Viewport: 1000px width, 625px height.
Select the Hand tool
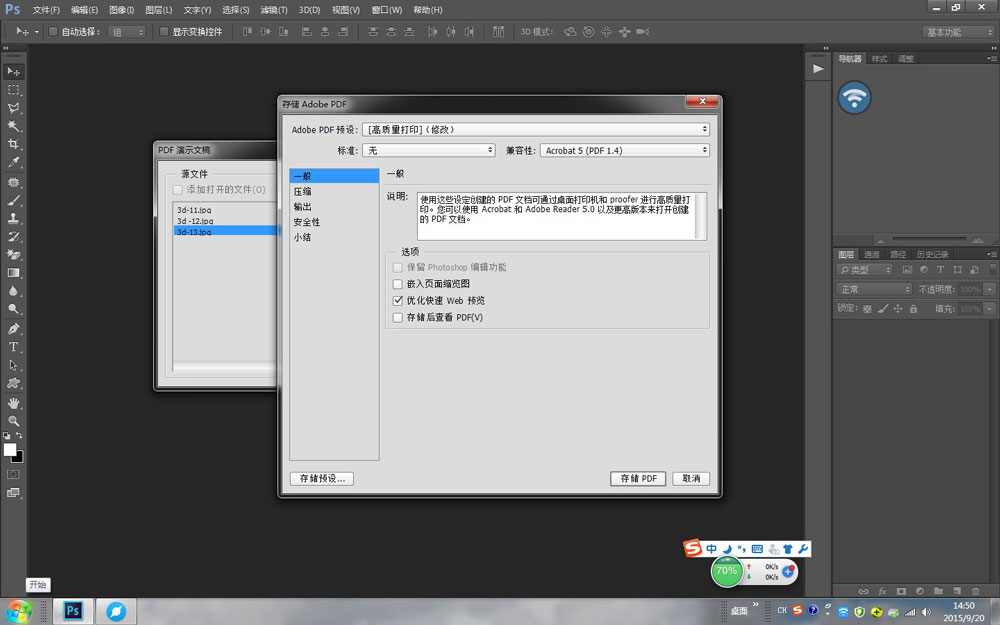13,403
